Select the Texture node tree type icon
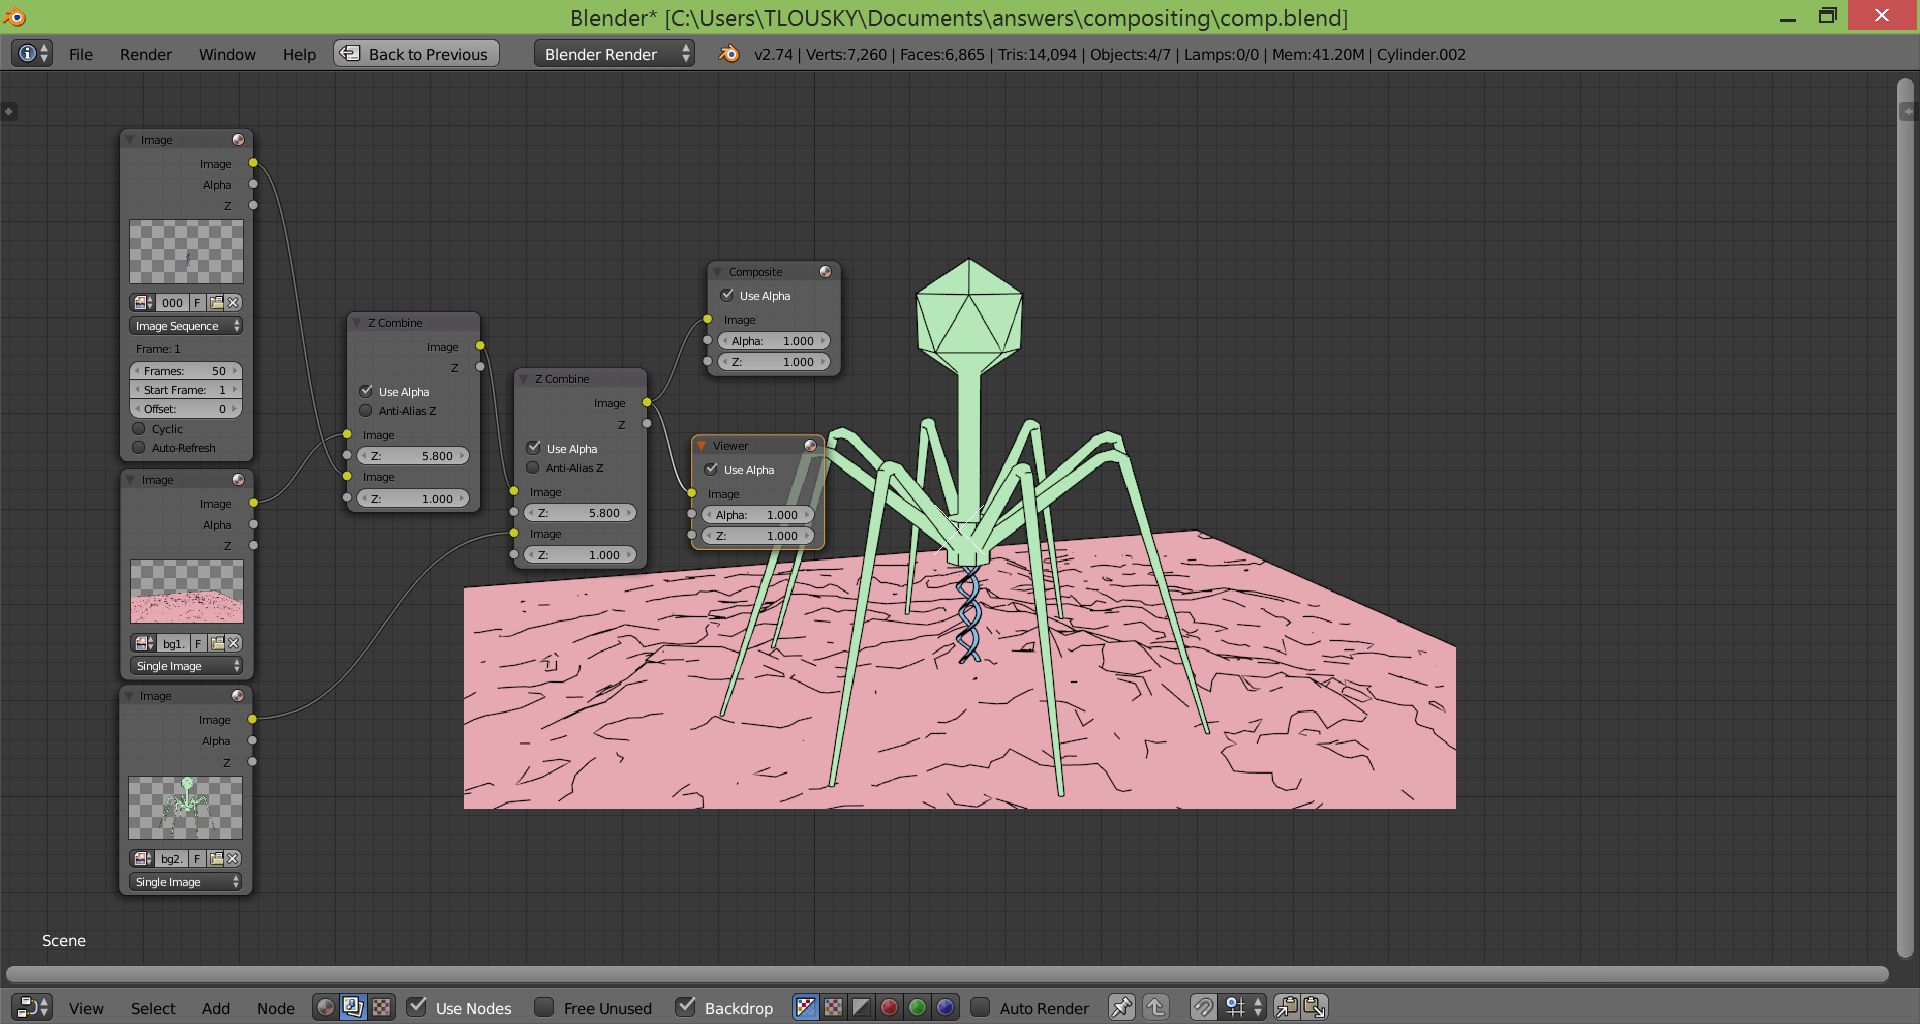Viewport: 1920px width, 1024px height. 381,1007
